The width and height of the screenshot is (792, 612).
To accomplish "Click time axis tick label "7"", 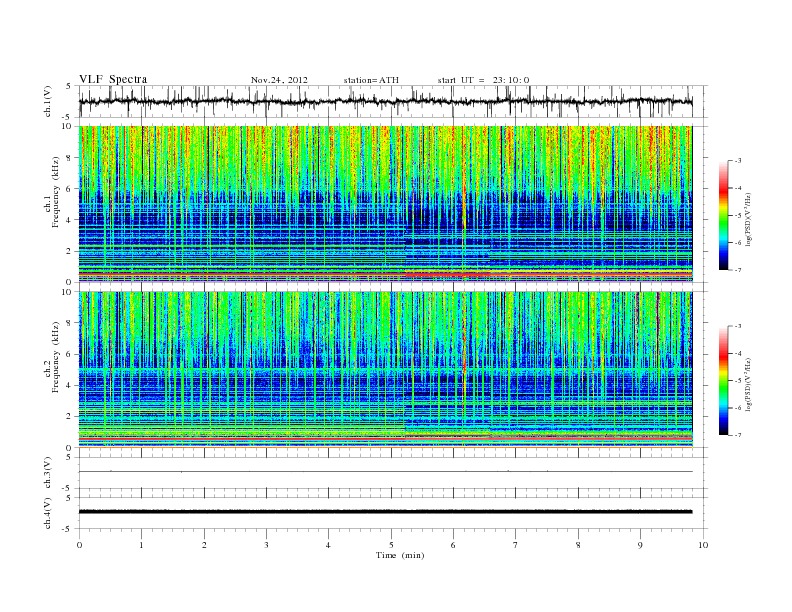I will pyautogui.click(x=516, y=545).
